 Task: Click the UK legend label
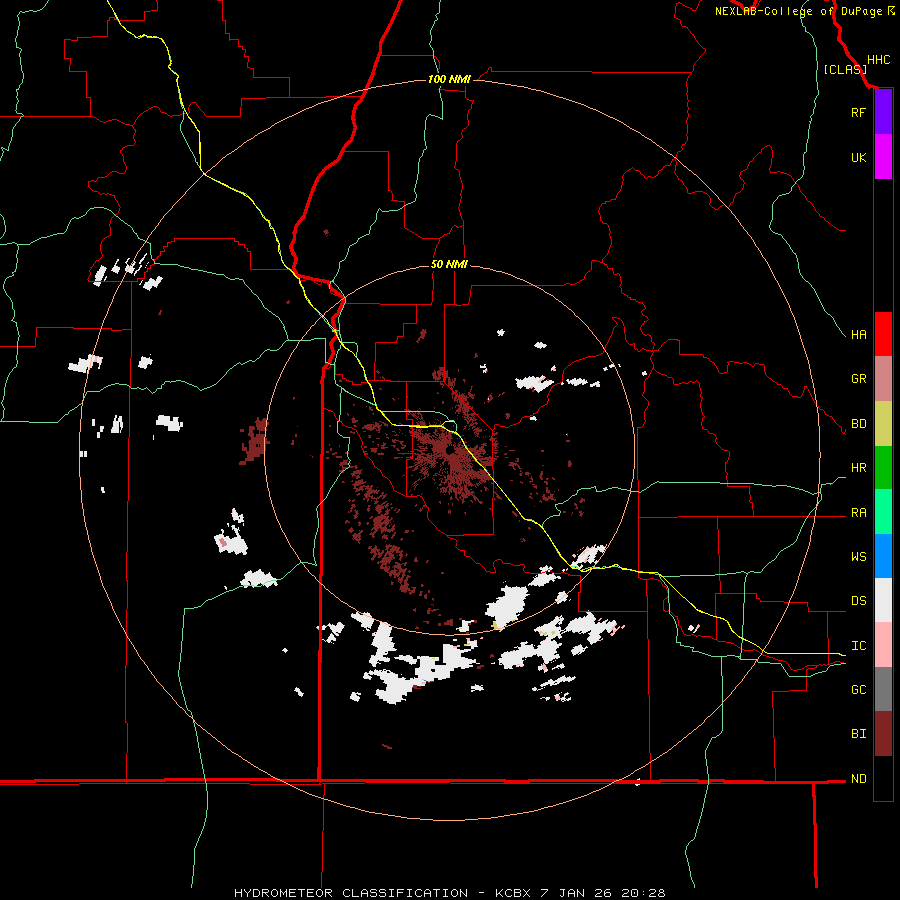[x=858, y=157]
